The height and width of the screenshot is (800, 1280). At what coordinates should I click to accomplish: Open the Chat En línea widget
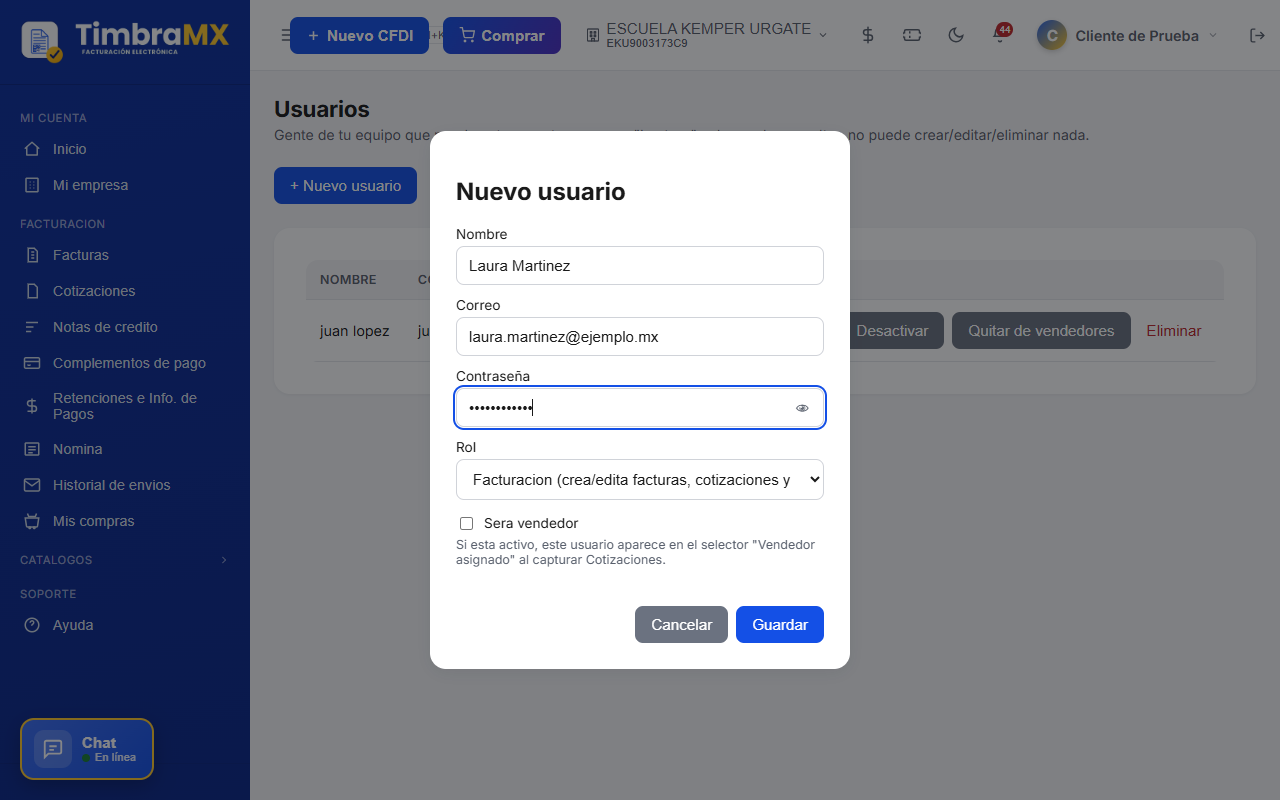coord(87,749)
